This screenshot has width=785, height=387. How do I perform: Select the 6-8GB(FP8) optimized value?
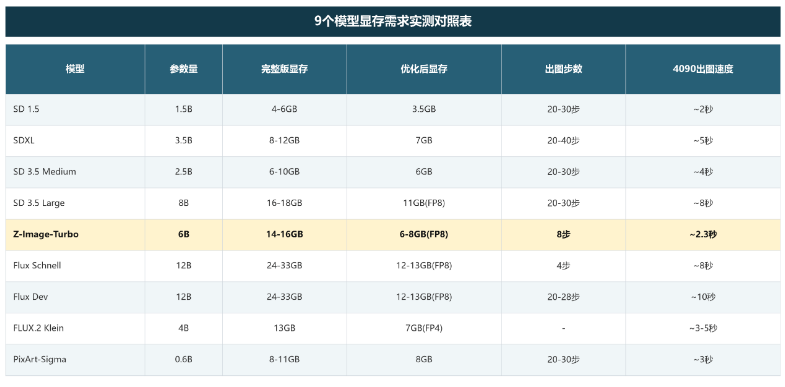click(424, 234)
